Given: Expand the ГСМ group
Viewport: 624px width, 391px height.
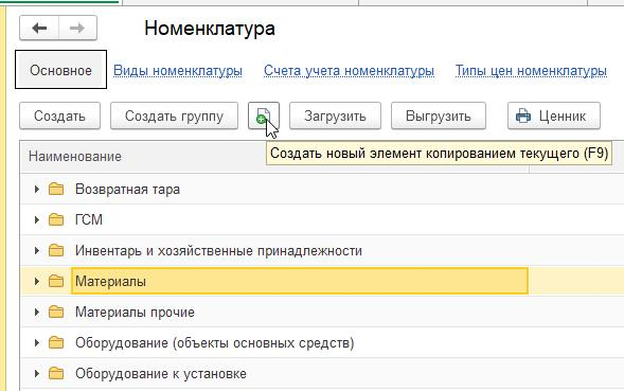Looking at the screenshot, I should [x=37, y=220].
